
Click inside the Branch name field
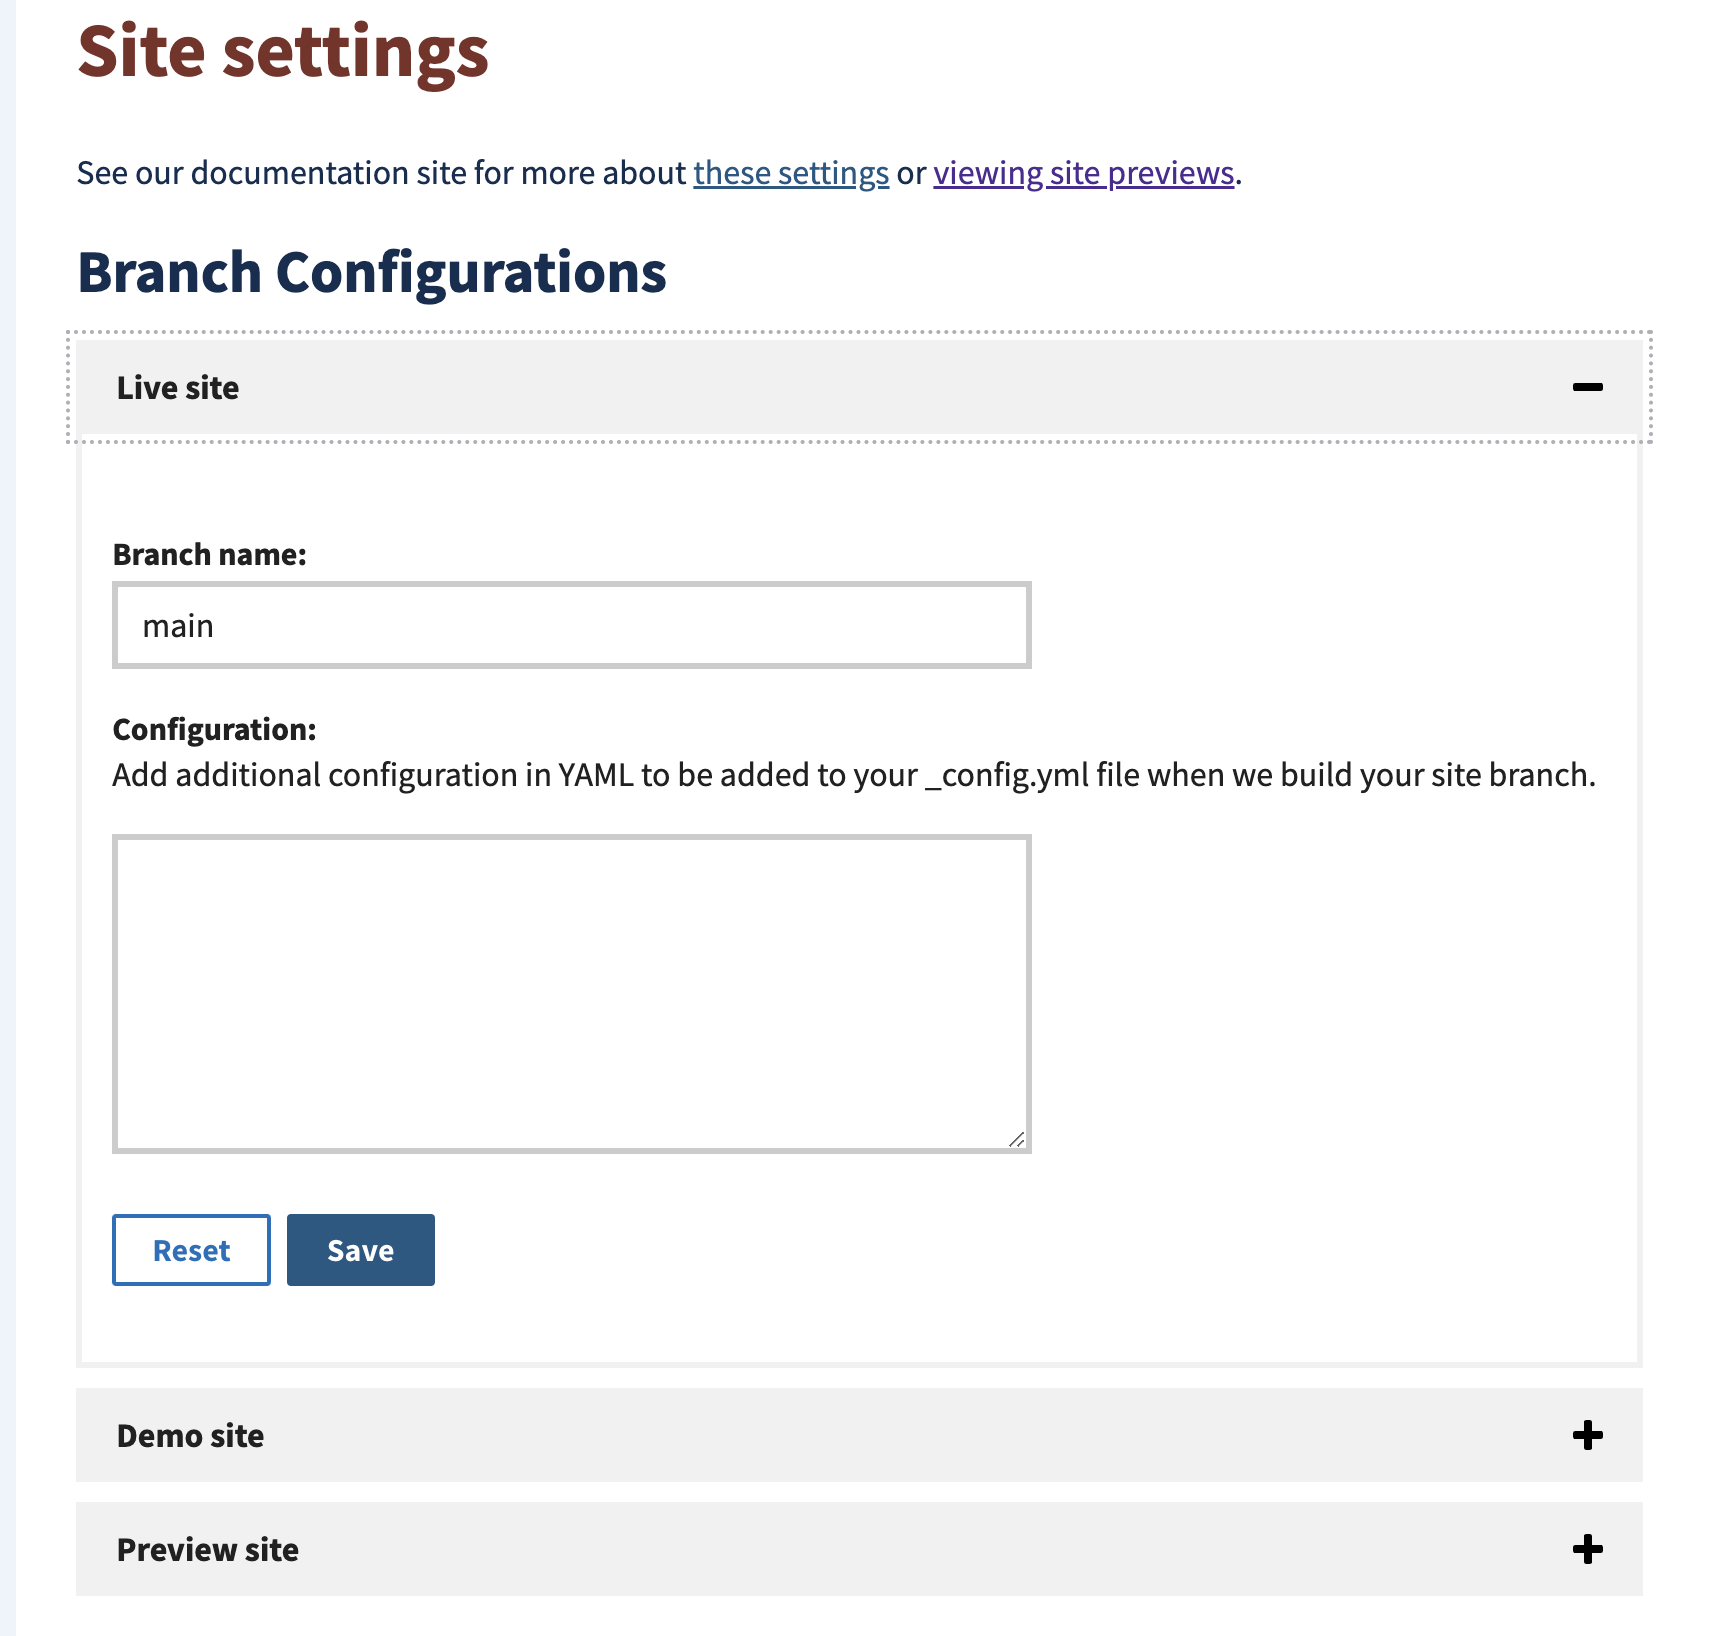570,625
